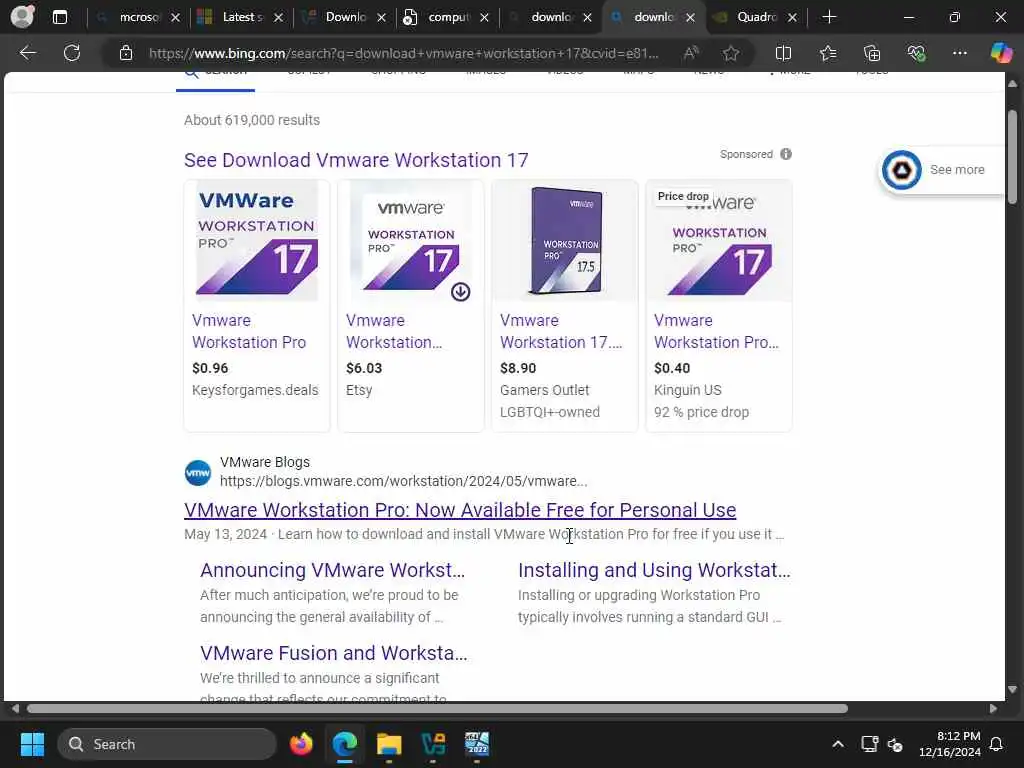
Task: Open the Windows Start menu
Action: (32, 744)
